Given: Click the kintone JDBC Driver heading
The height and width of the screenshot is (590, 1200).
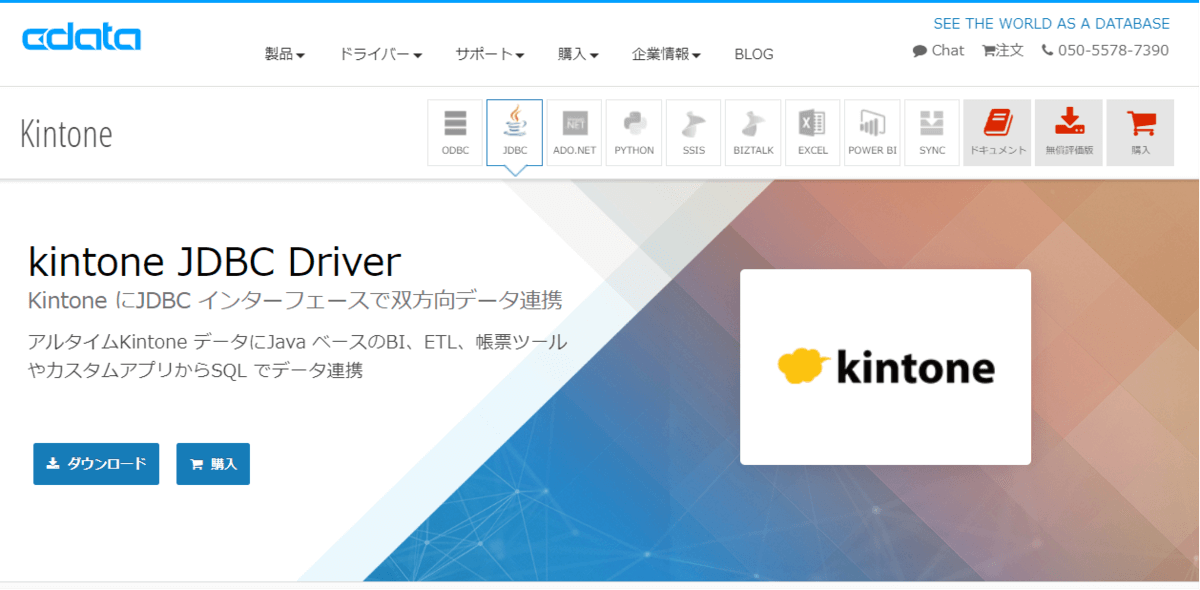Looking at the screenshot, I should click(x=214, y=262).
